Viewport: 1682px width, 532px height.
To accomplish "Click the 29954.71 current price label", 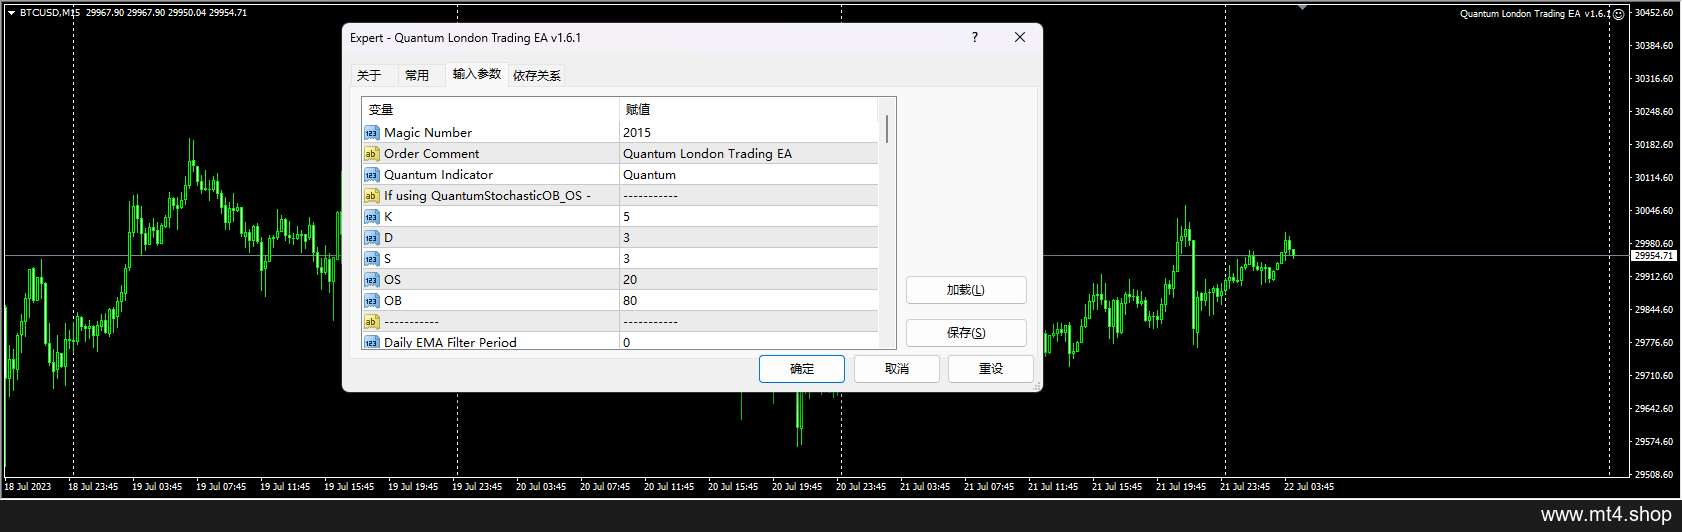I will pyautogui.click(x=1654, y=256).
